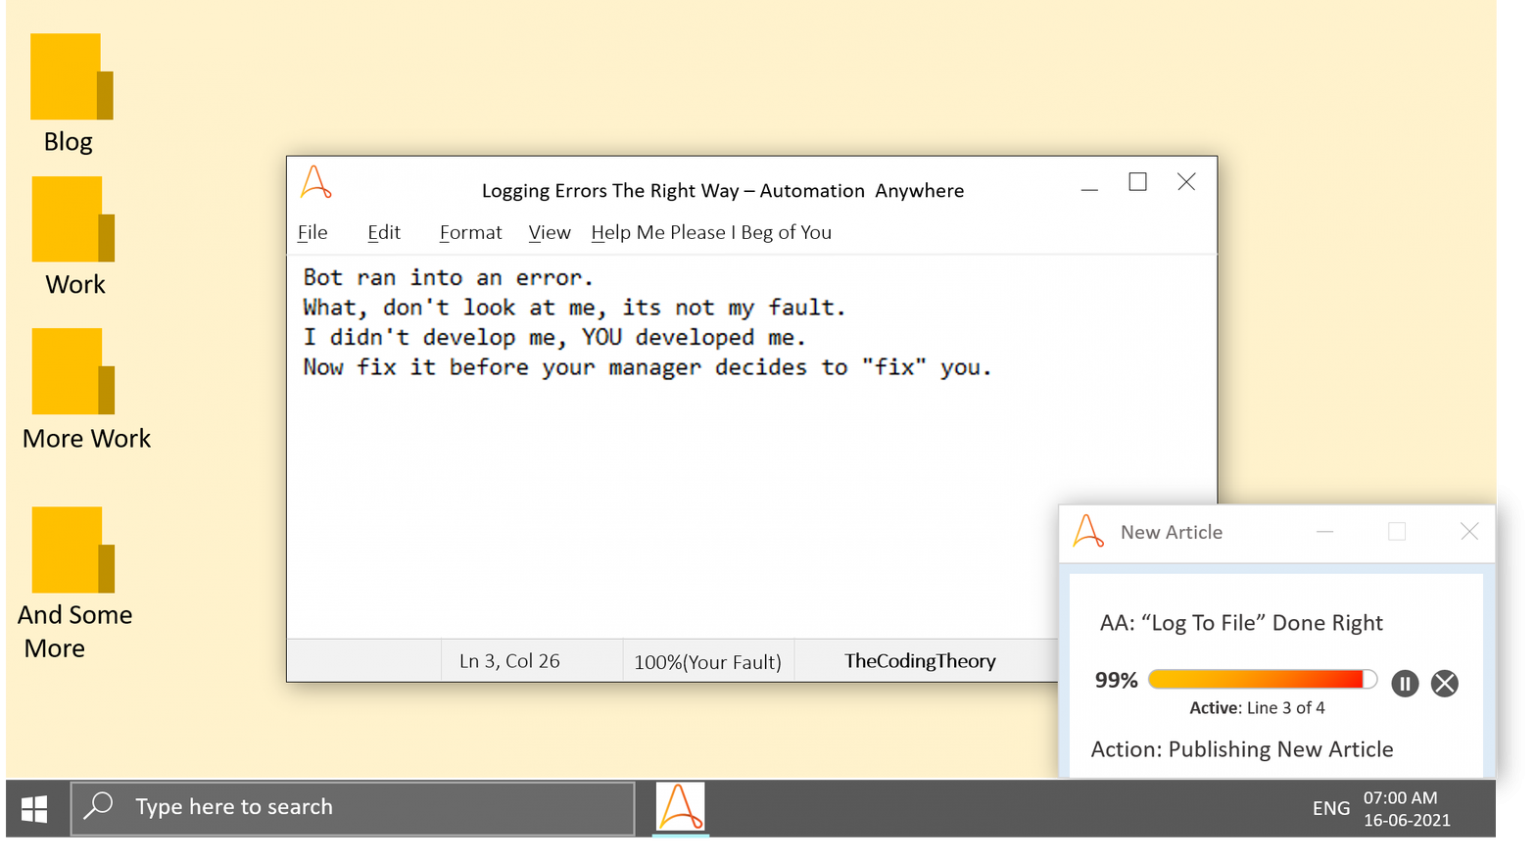
Task: Click the search magnifier icon on the taskbar
Action: (x=99, y=806)
